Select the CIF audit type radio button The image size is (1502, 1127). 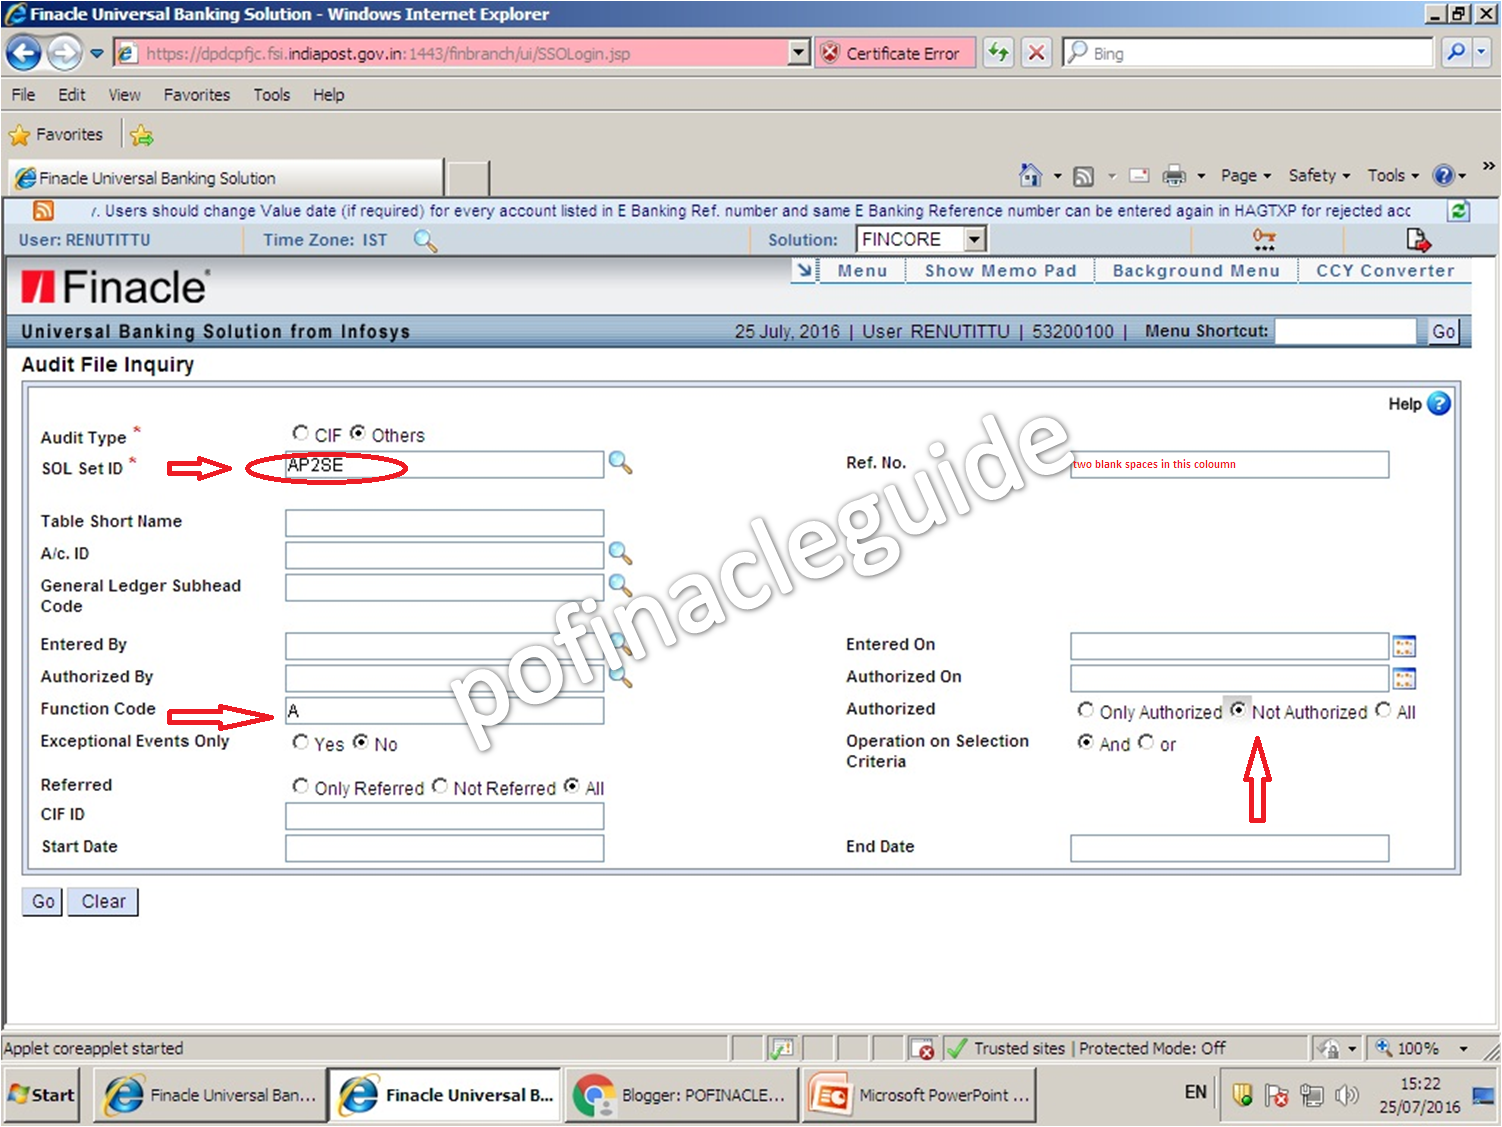(x=301, y=432)
